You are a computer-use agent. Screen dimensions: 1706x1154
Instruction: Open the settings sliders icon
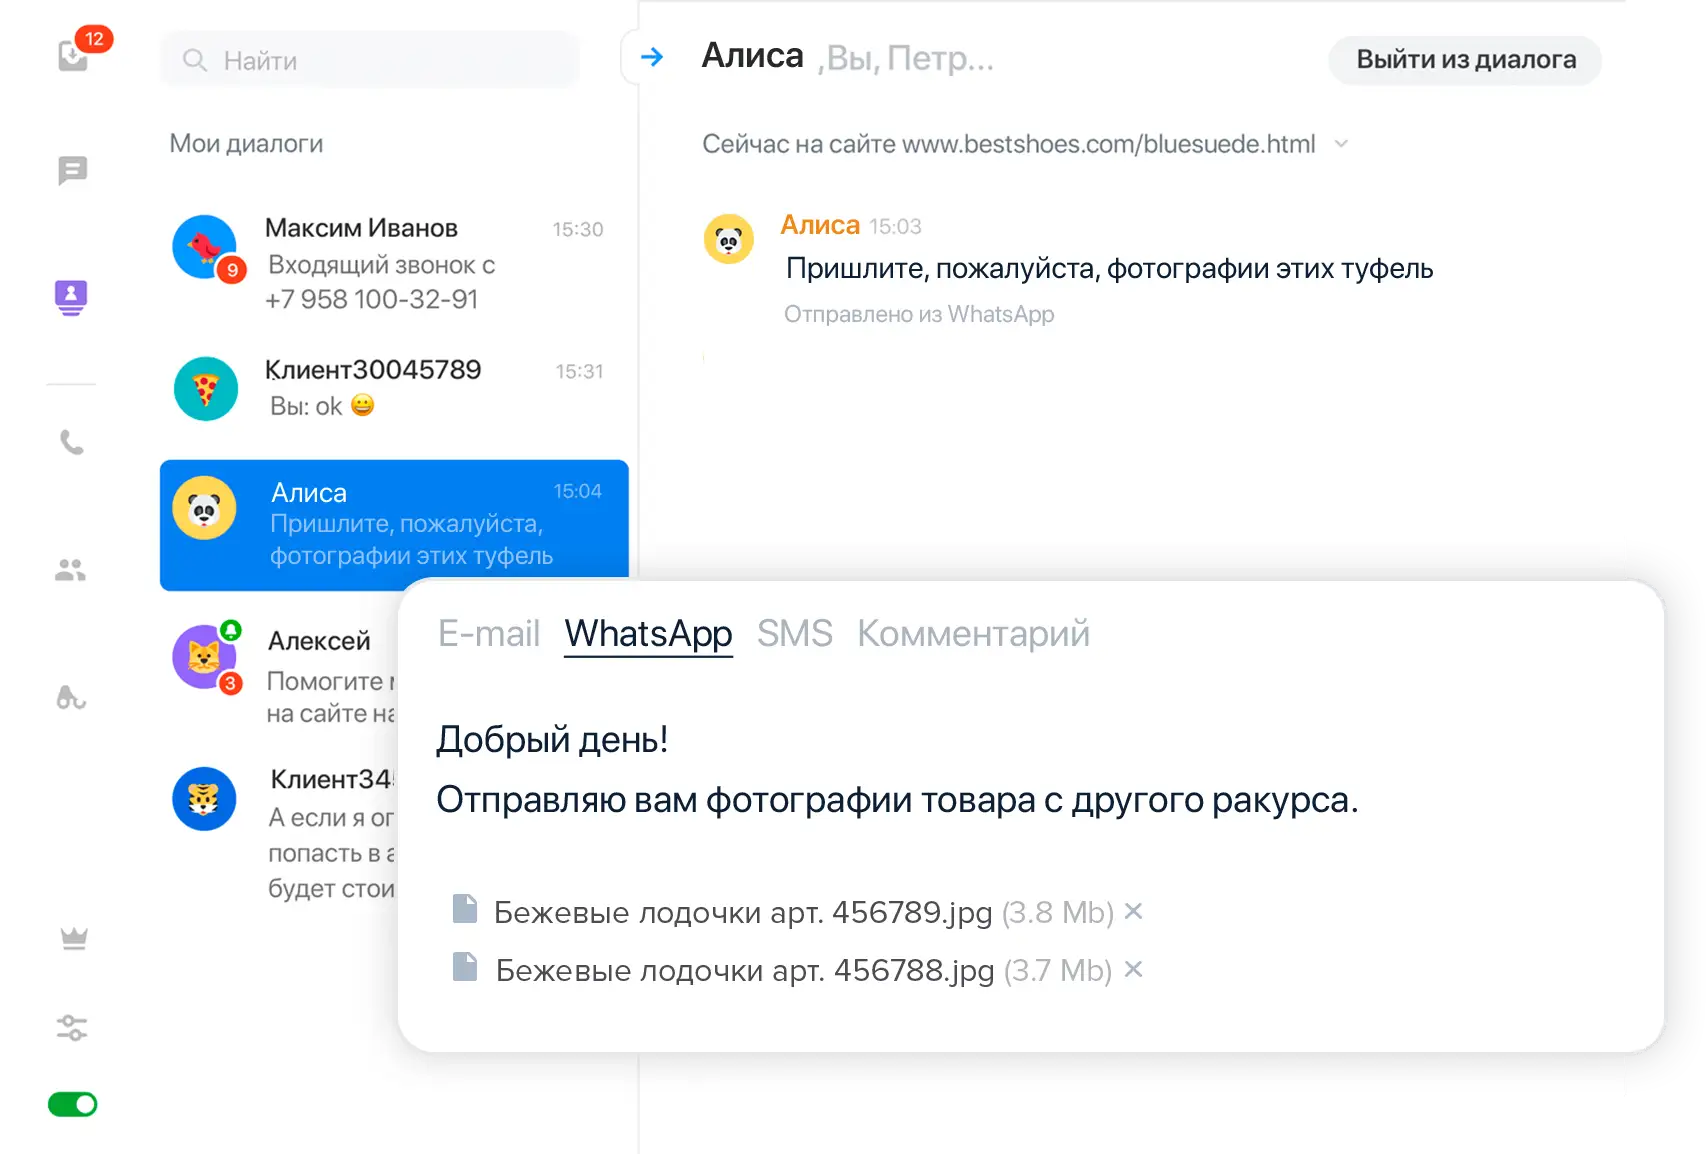(x=72, y=1027)
